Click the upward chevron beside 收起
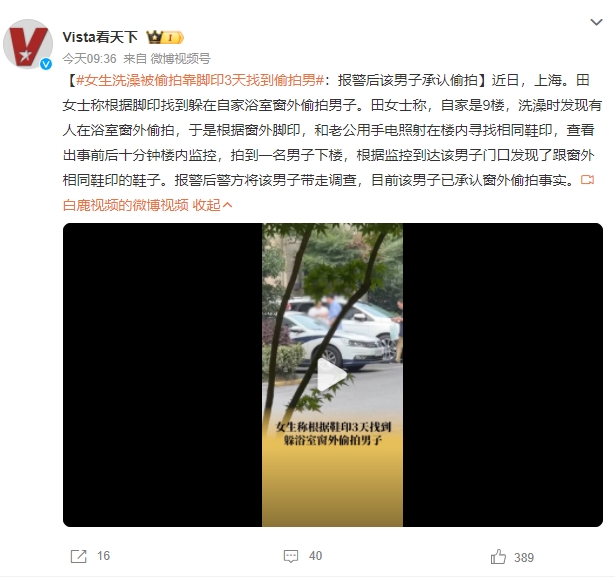Viewport: 615px width, 577px height. click(227, 205)
